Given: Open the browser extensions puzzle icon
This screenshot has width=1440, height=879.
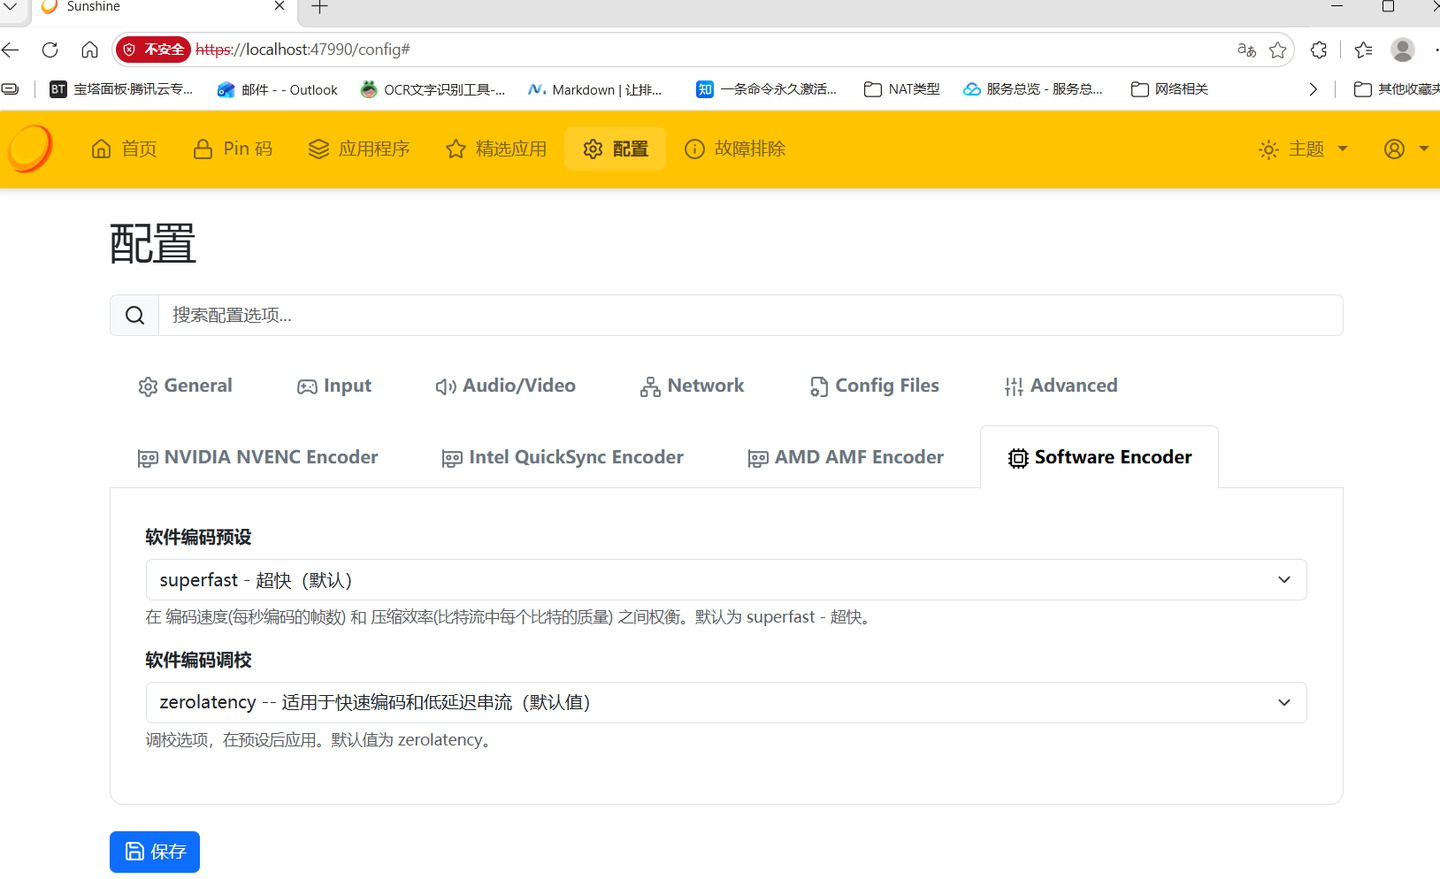Looking at the screenshot, I should point(1319,50).
